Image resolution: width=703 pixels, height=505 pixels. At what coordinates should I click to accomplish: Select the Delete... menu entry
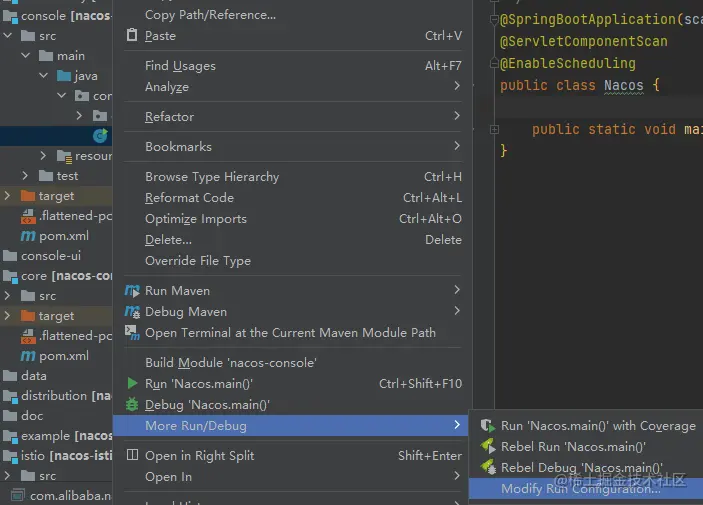tap(292, 240)
